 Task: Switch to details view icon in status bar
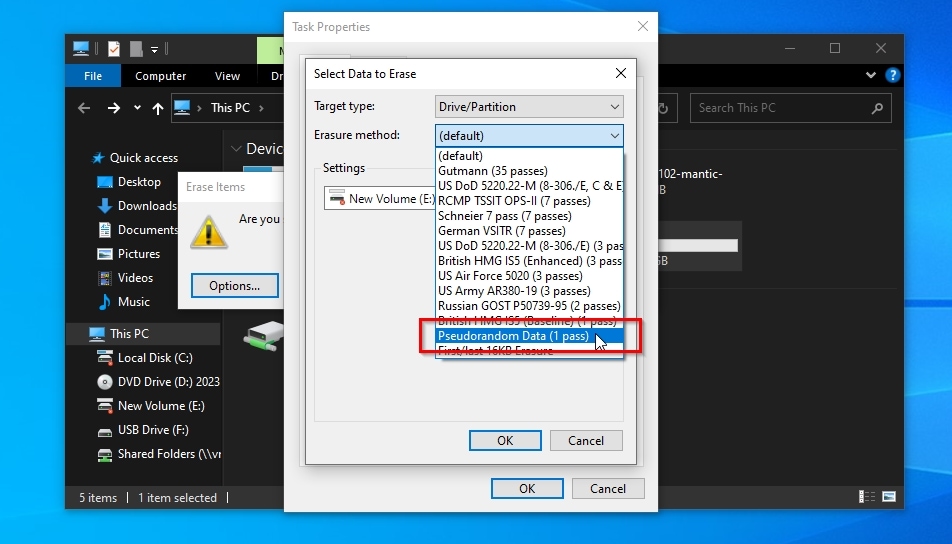coord(867,497)
